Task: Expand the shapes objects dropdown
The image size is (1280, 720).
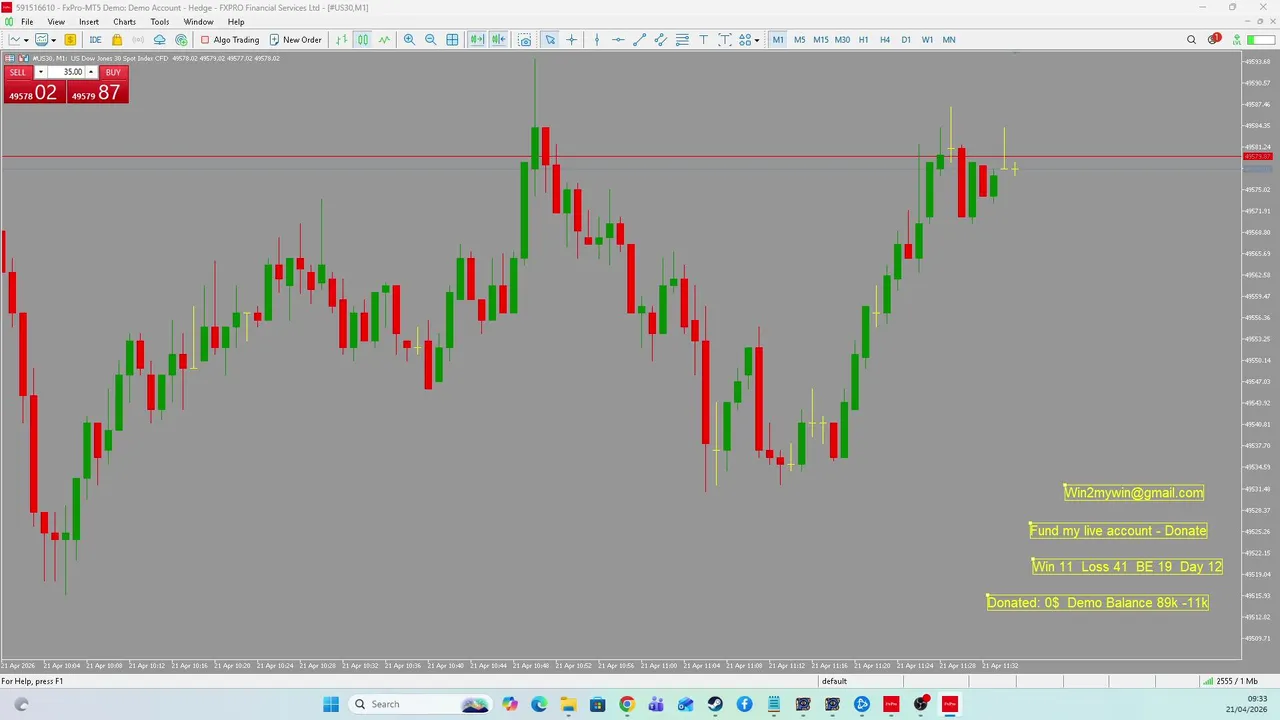Action: [x=757, y=40]
